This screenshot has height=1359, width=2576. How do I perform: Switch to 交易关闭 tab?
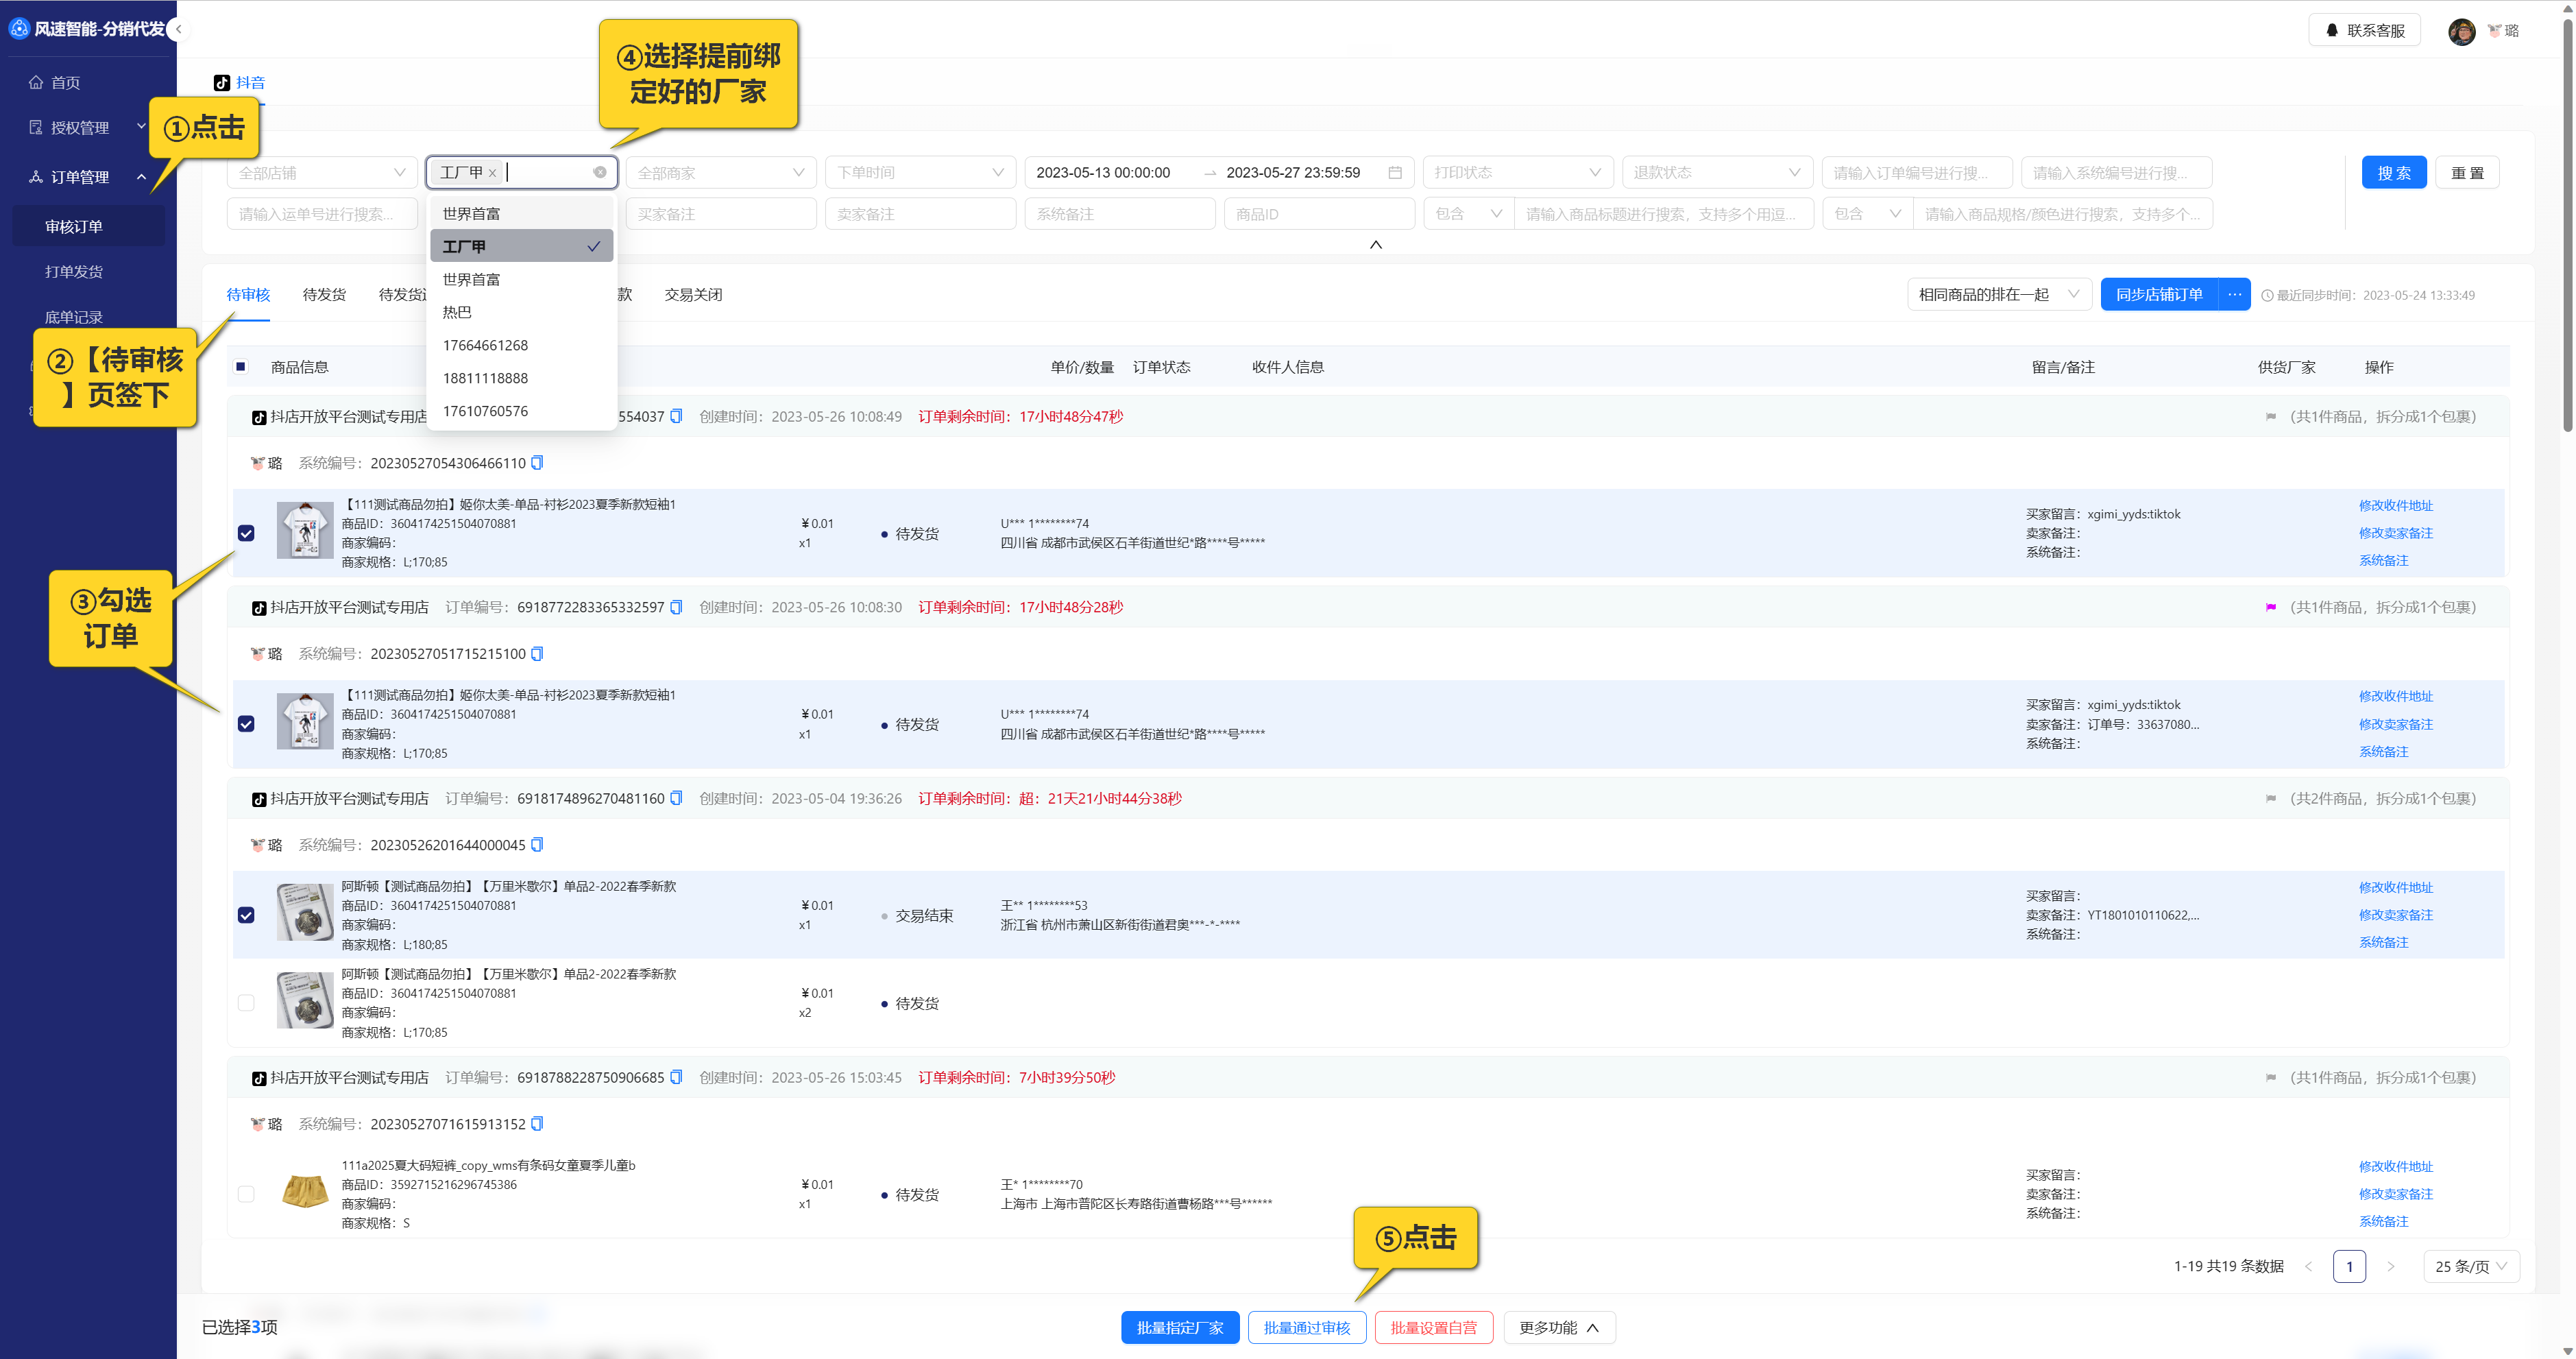point(693,294)
